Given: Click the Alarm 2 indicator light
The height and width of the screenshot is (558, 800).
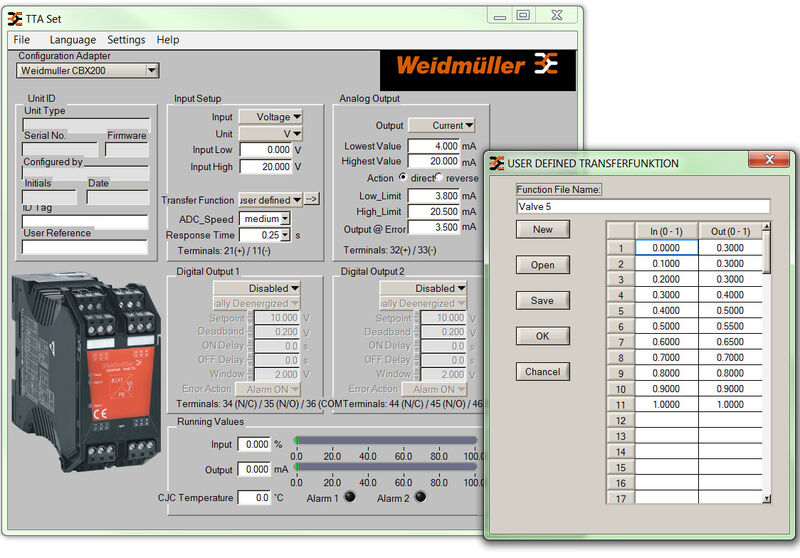Looking at the screenshot, I should coord(420,497).
